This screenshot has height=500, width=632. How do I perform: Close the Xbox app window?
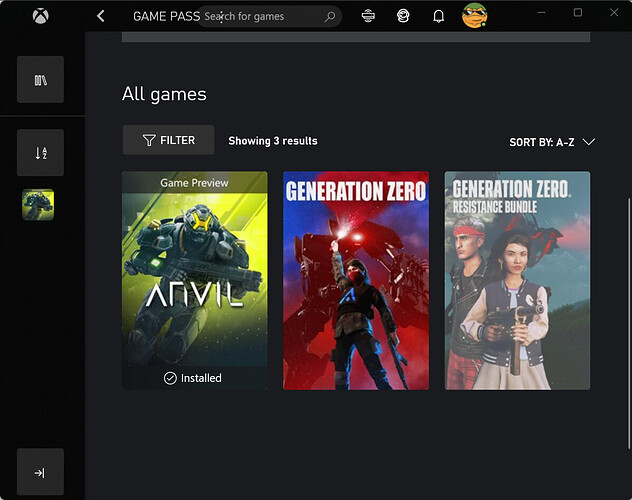tap(614, 12)
